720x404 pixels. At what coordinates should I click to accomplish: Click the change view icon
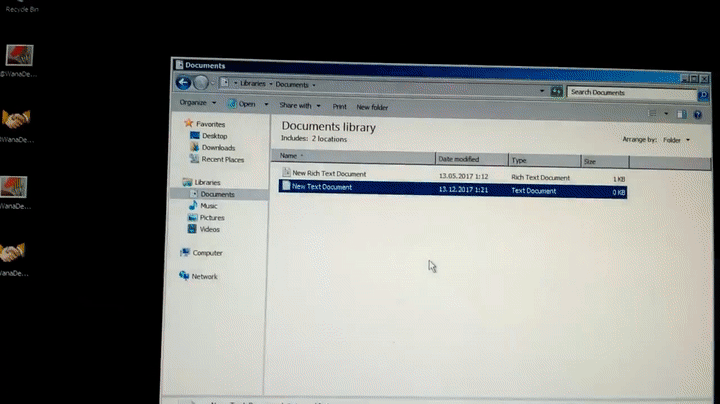click(652, 113)
